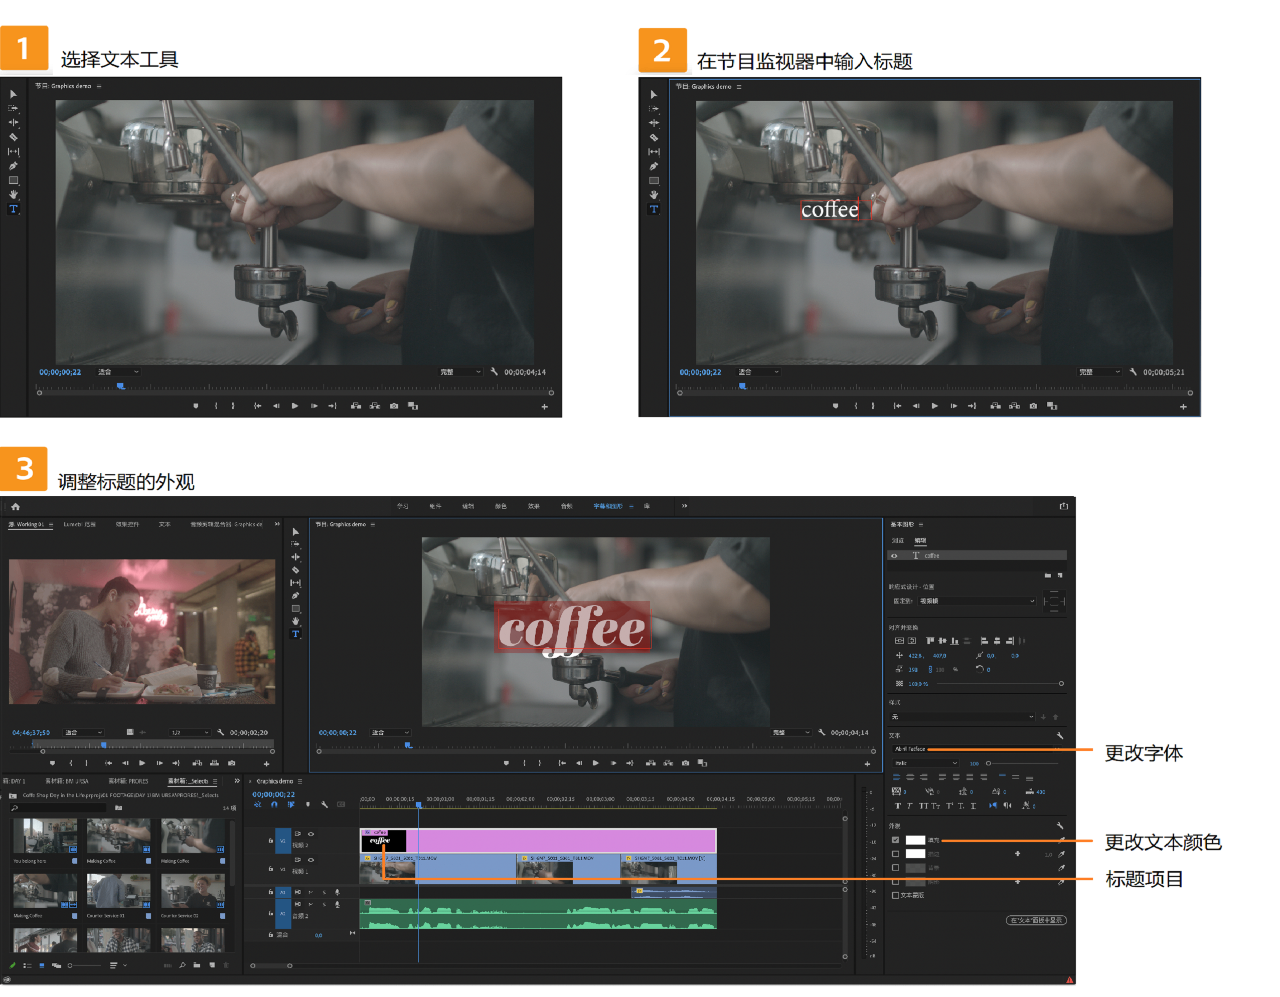Select the Pen tool in the tools panel
1280x997 pixels.
(x=295, y=596)
